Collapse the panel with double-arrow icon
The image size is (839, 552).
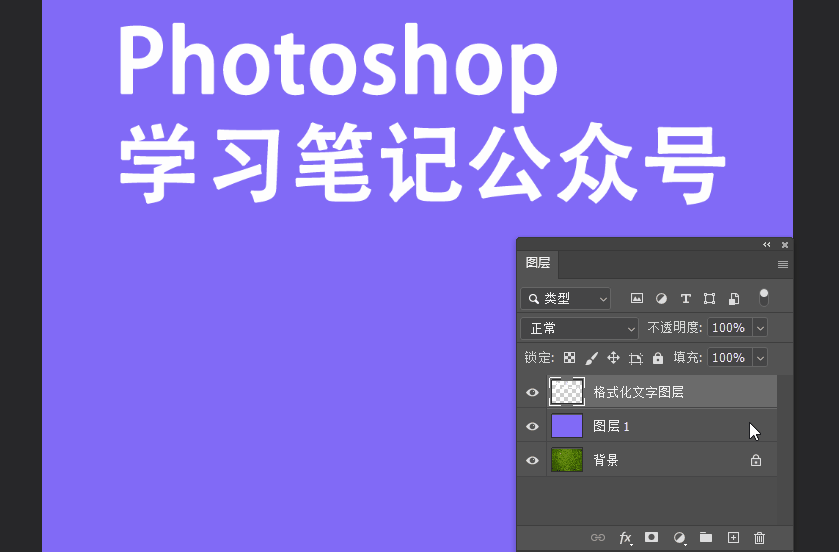pyautogui.click(x=767, y=244)
